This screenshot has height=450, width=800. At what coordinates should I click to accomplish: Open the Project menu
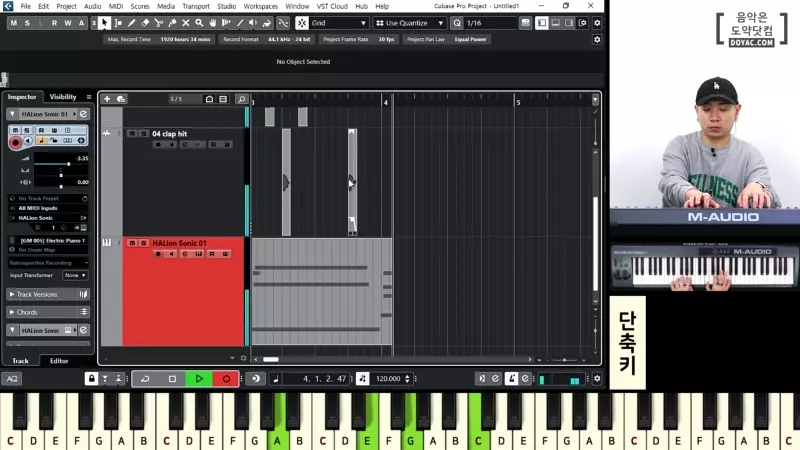66,6
